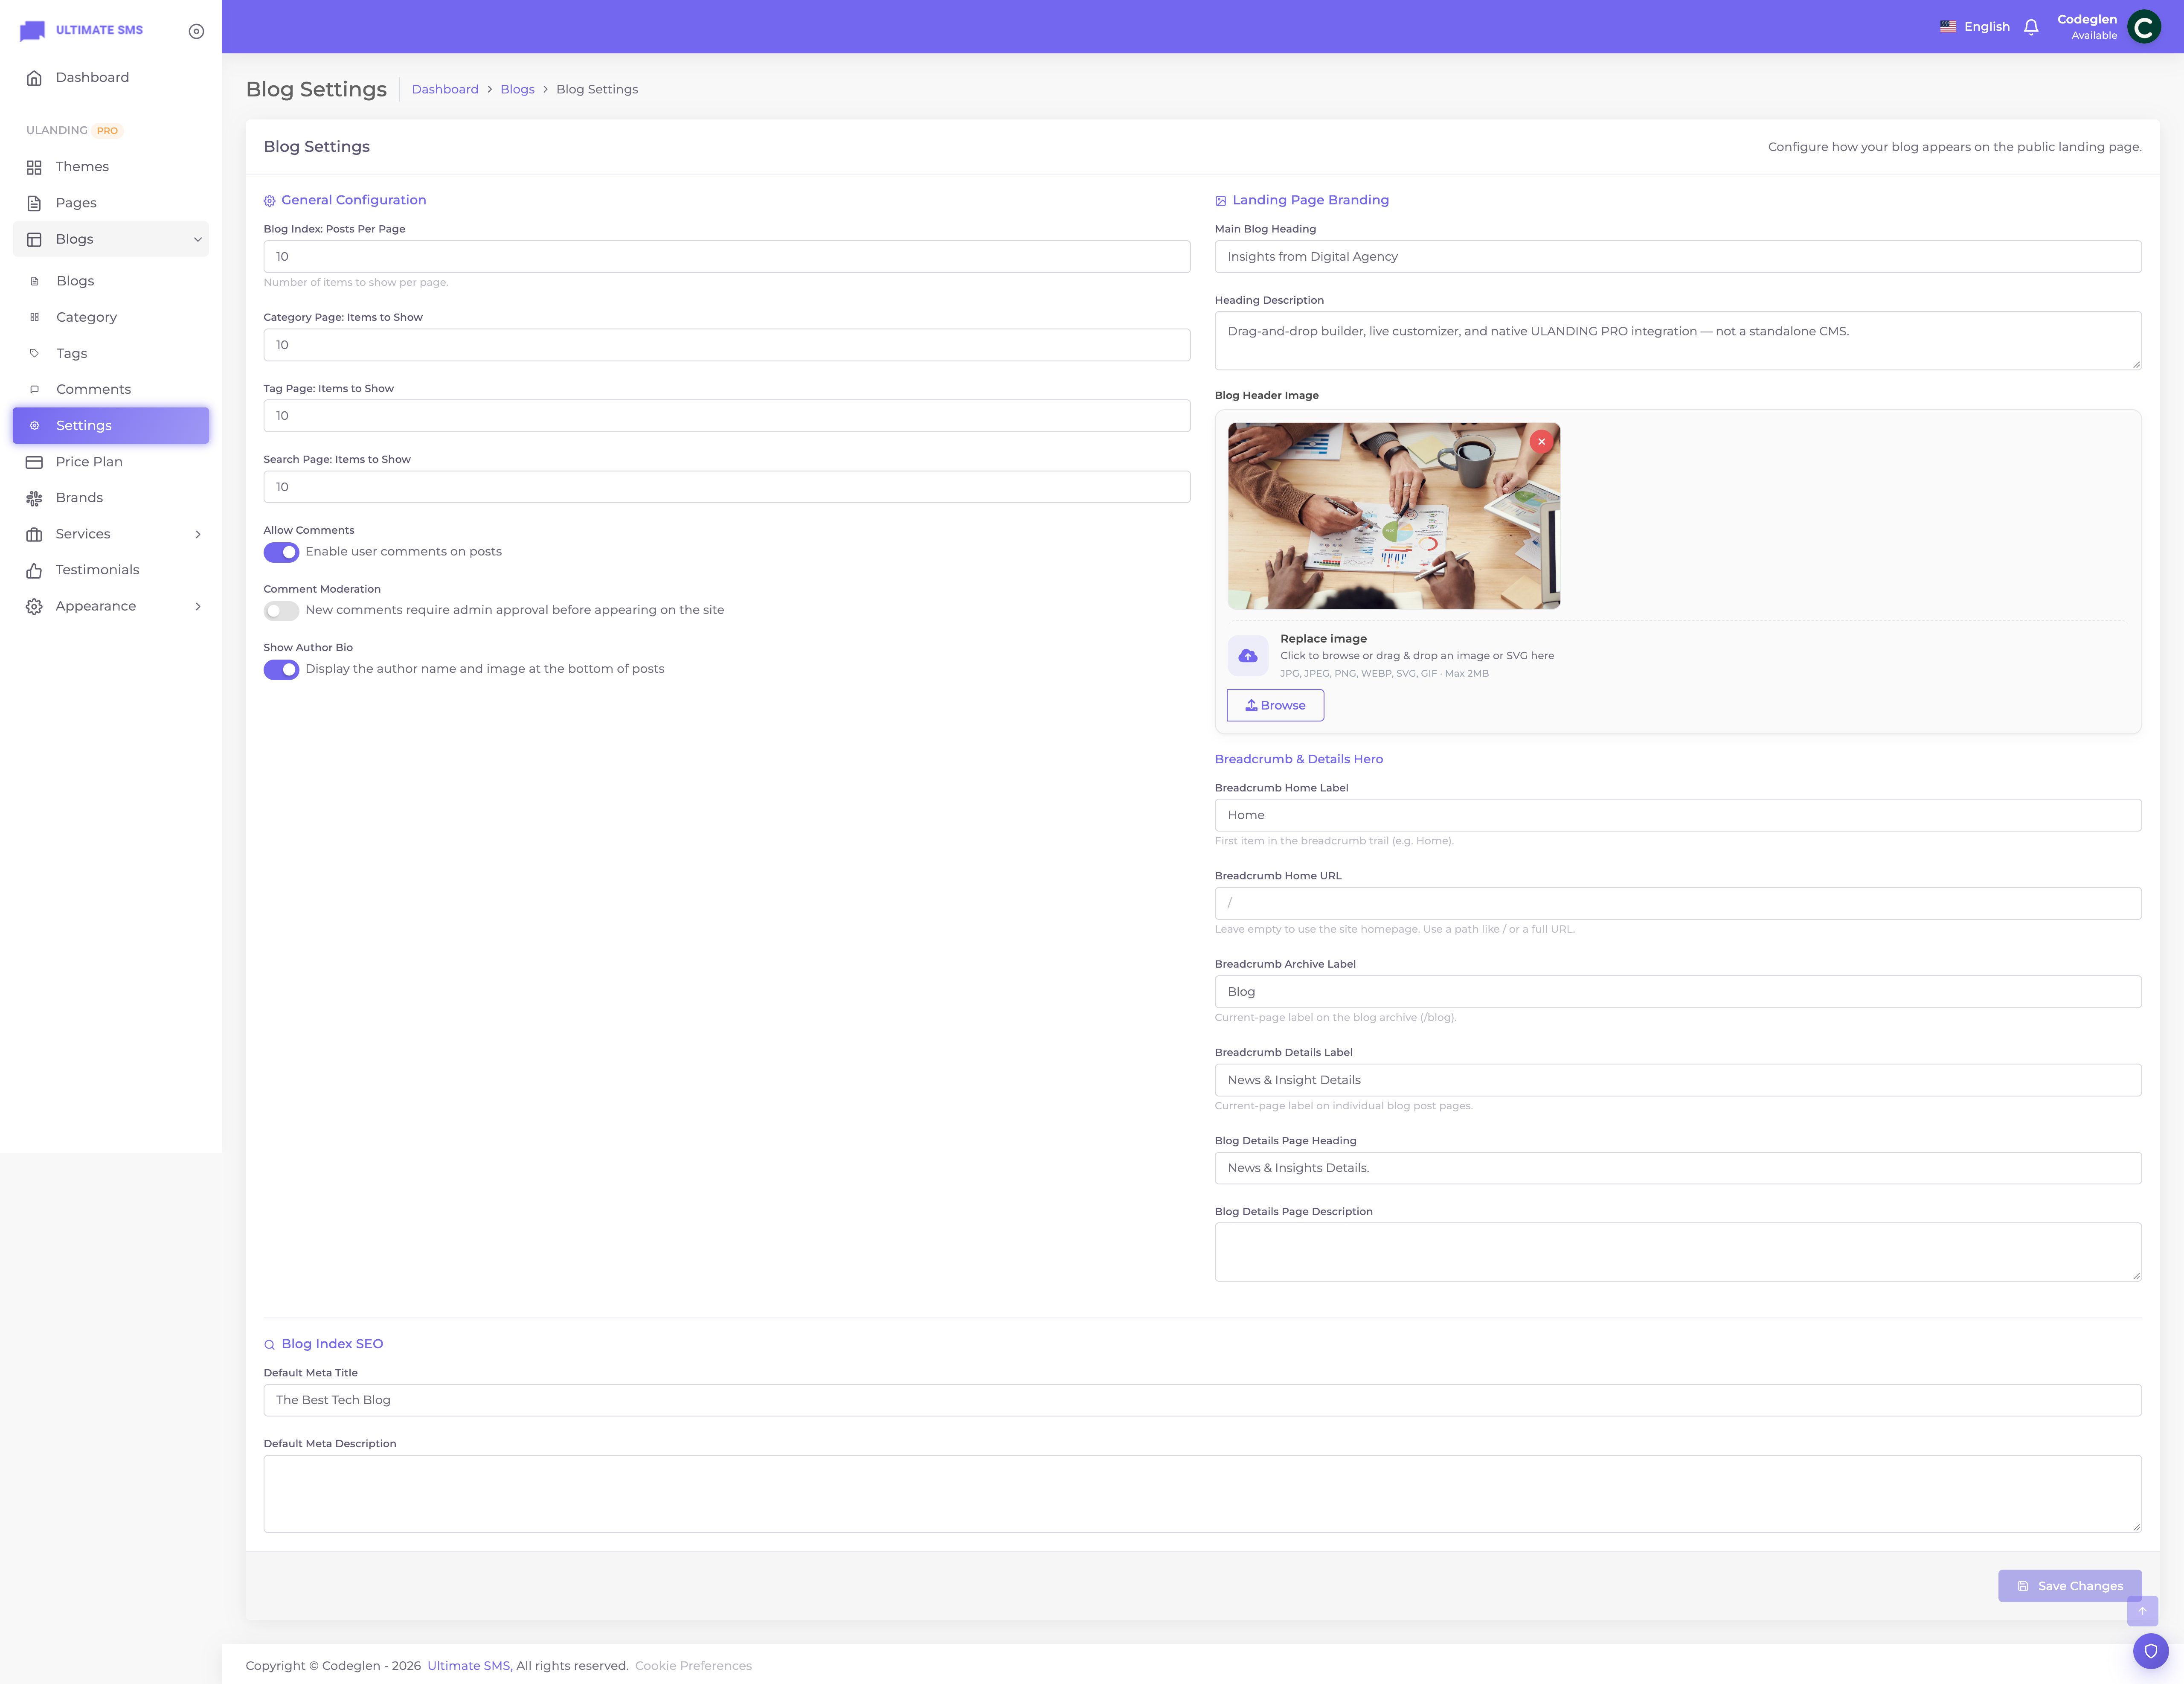Click the Default Meta Title field

(1202, 1400)
